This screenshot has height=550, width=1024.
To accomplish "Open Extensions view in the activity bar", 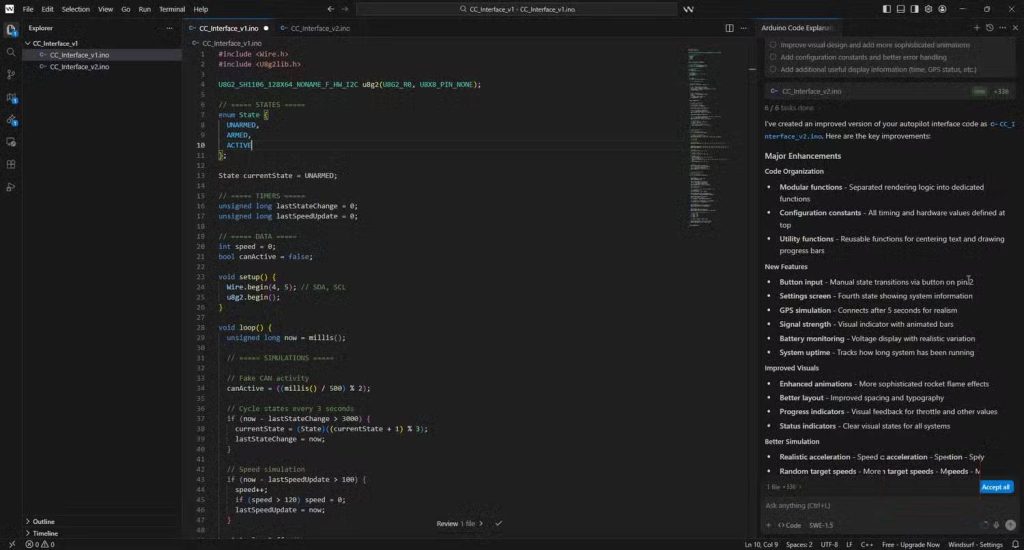I will tap(11, 165).
